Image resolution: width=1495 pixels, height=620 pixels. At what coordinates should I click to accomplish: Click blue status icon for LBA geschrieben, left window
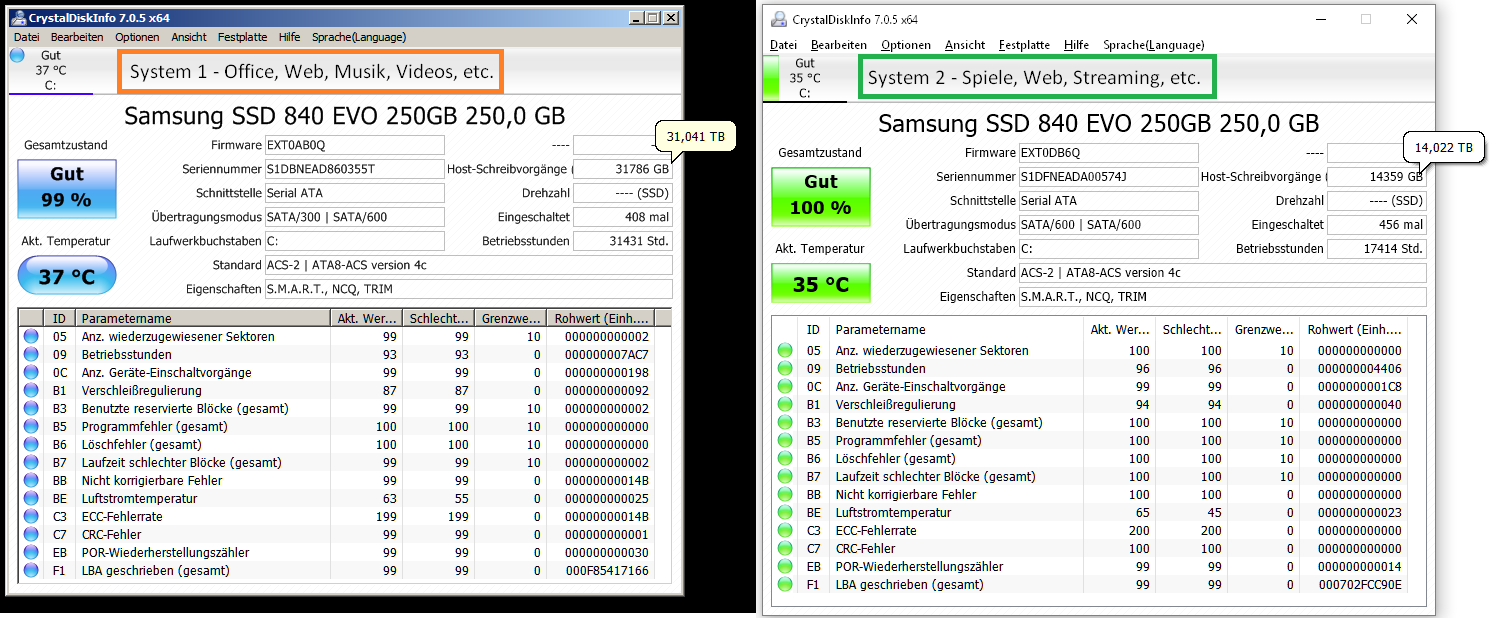click(31, 571)
